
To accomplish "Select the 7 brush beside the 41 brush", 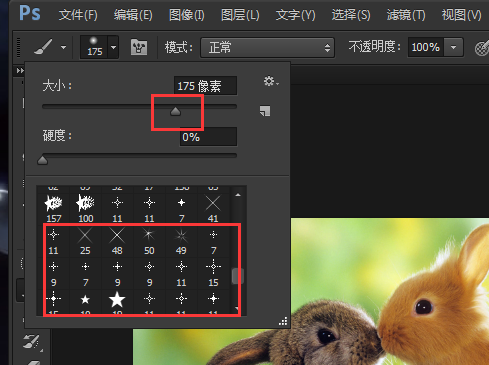I will coord(181,208).
